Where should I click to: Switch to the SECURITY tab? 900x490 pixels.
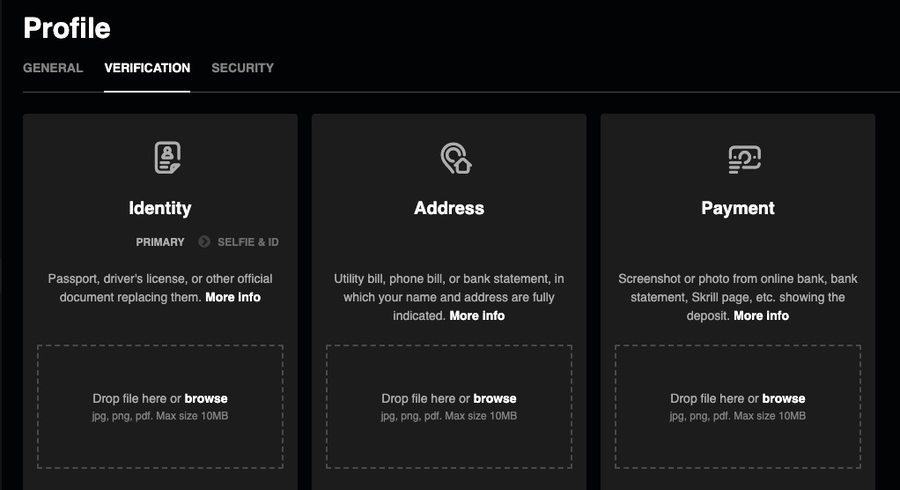tap(242, 68)
